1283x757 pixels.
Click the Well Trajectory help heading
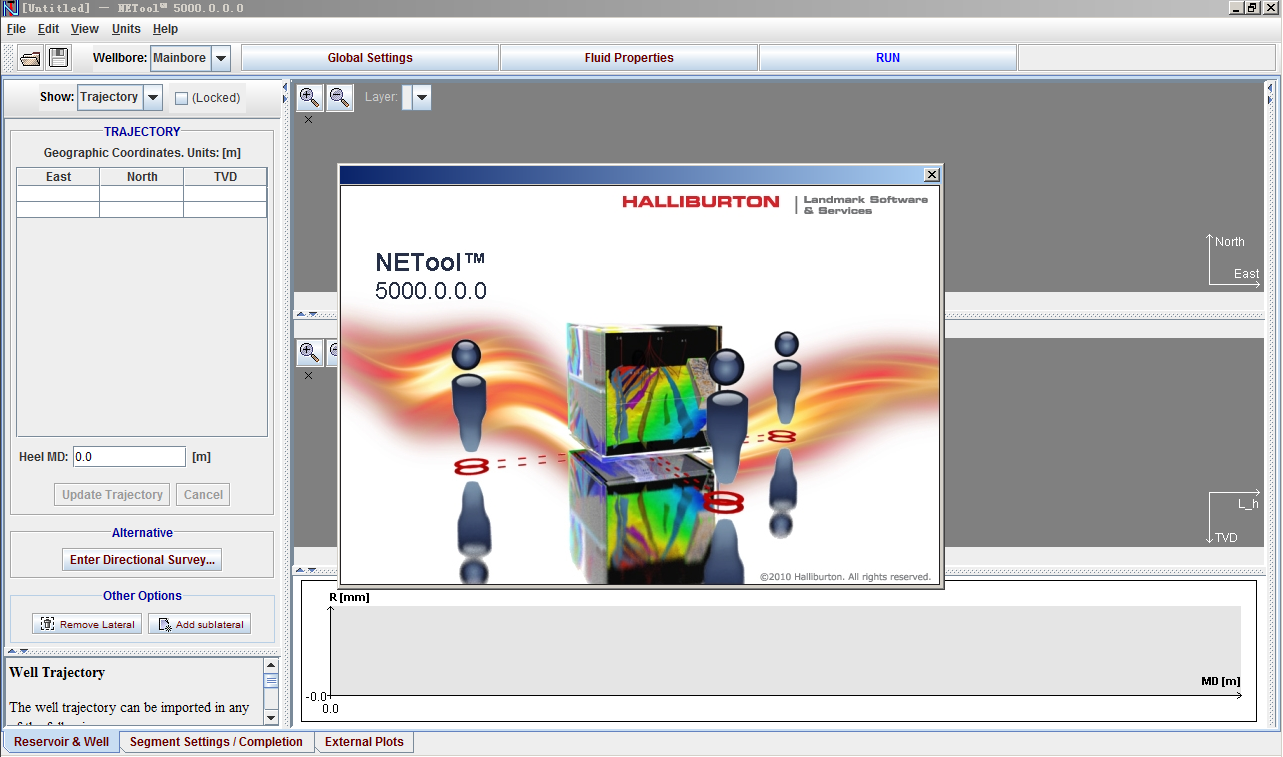tap(57, 672)
